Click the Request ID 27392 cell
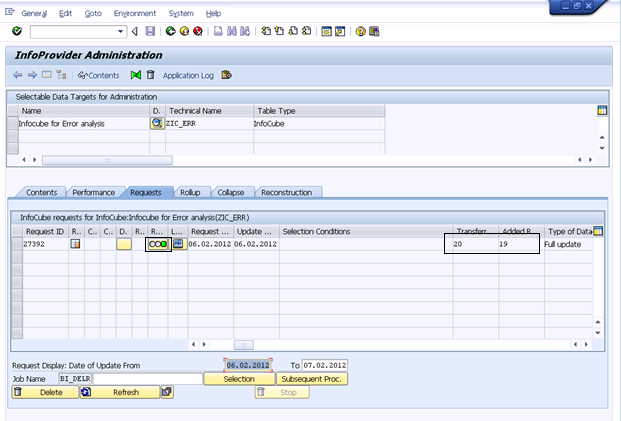Image resolution: width=621 pixels, height=421 pixels. [45, 244]
